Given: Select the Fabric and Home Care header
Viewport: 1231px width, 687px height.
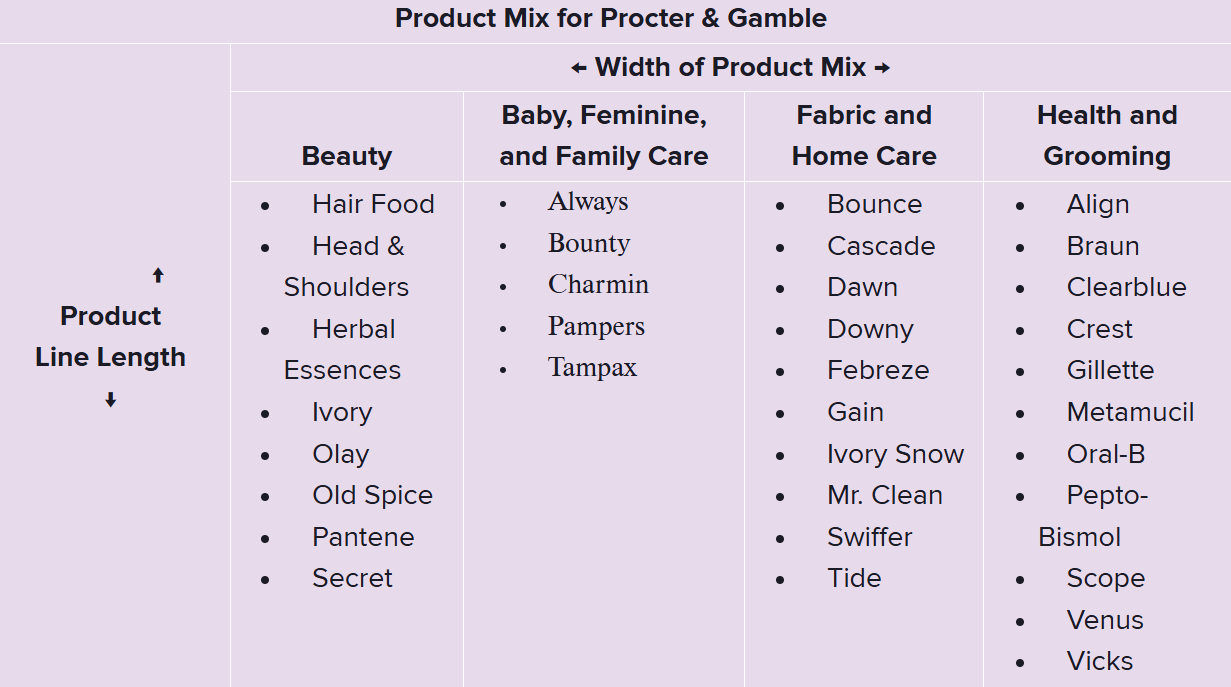Looking at the screenshot, I should [864, 136].
